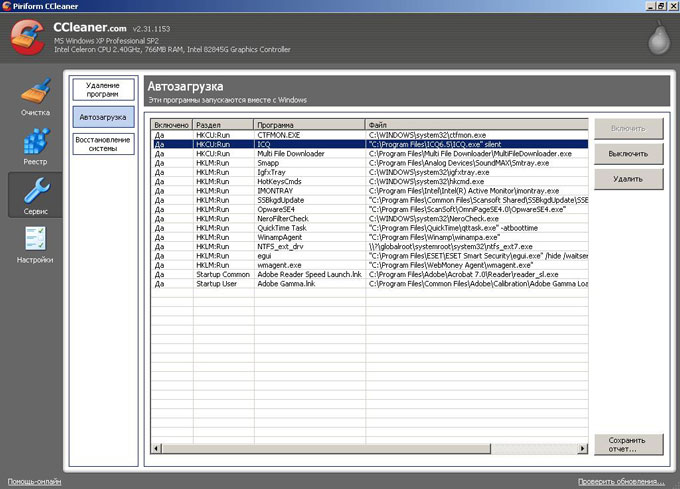Sort by the Файл column header
This screenshot has width=680, height=489.
click(x=477, y=125)
